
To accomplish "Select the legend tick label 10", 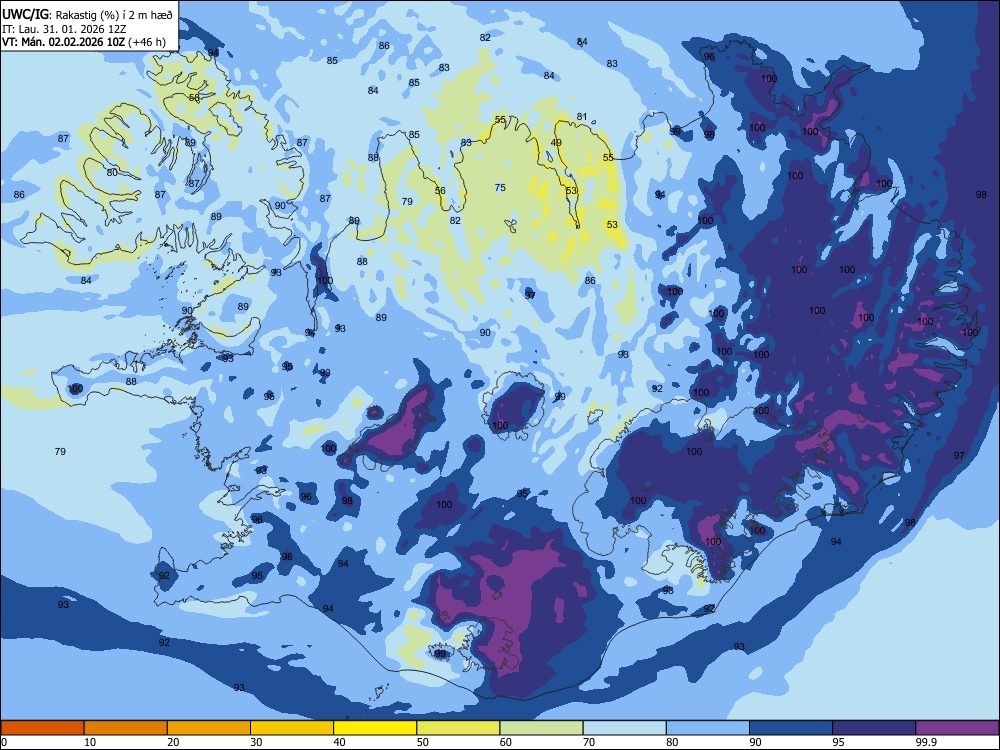I will coord(90,742).
